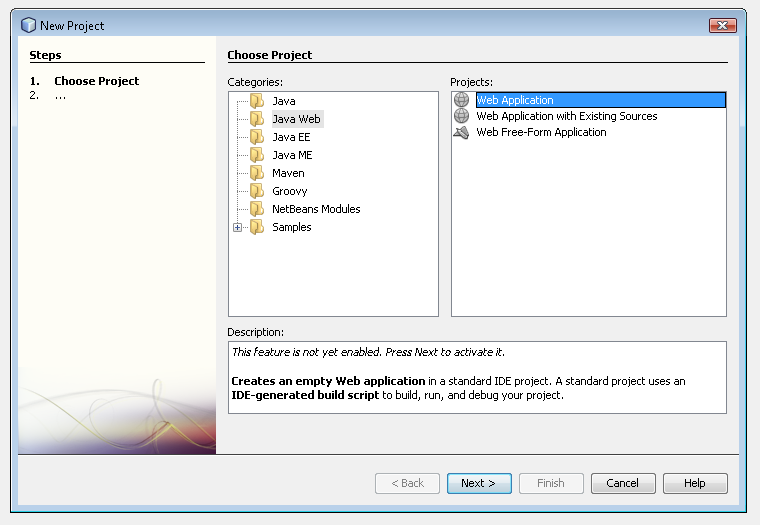
Task: Click the NetBeans Modules folder icon
Action: tap(257, 209)
